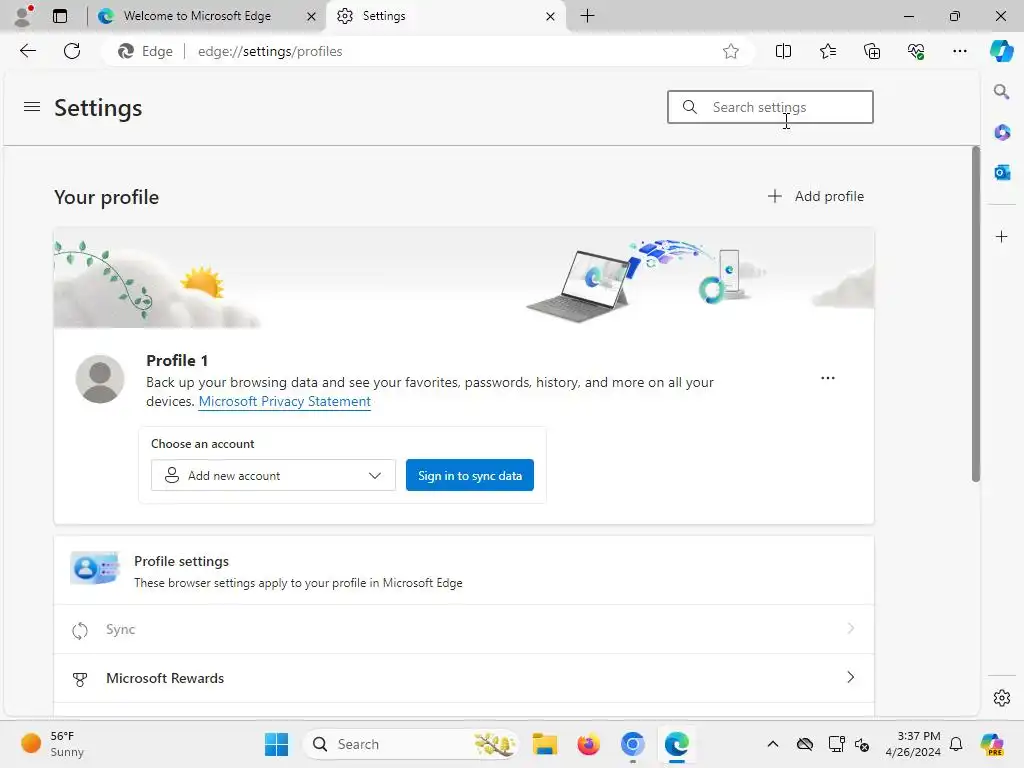Launch Chrome from taskbar
The height and width of the screenshot is (768, 1024).
[x=632, y=744]
